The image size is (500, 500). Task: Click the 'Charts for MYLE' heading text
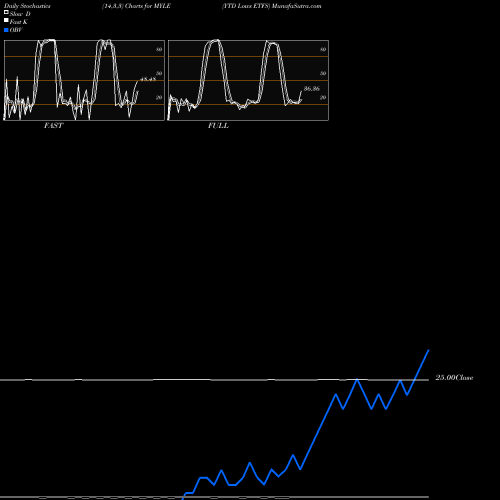click(148, 6)
